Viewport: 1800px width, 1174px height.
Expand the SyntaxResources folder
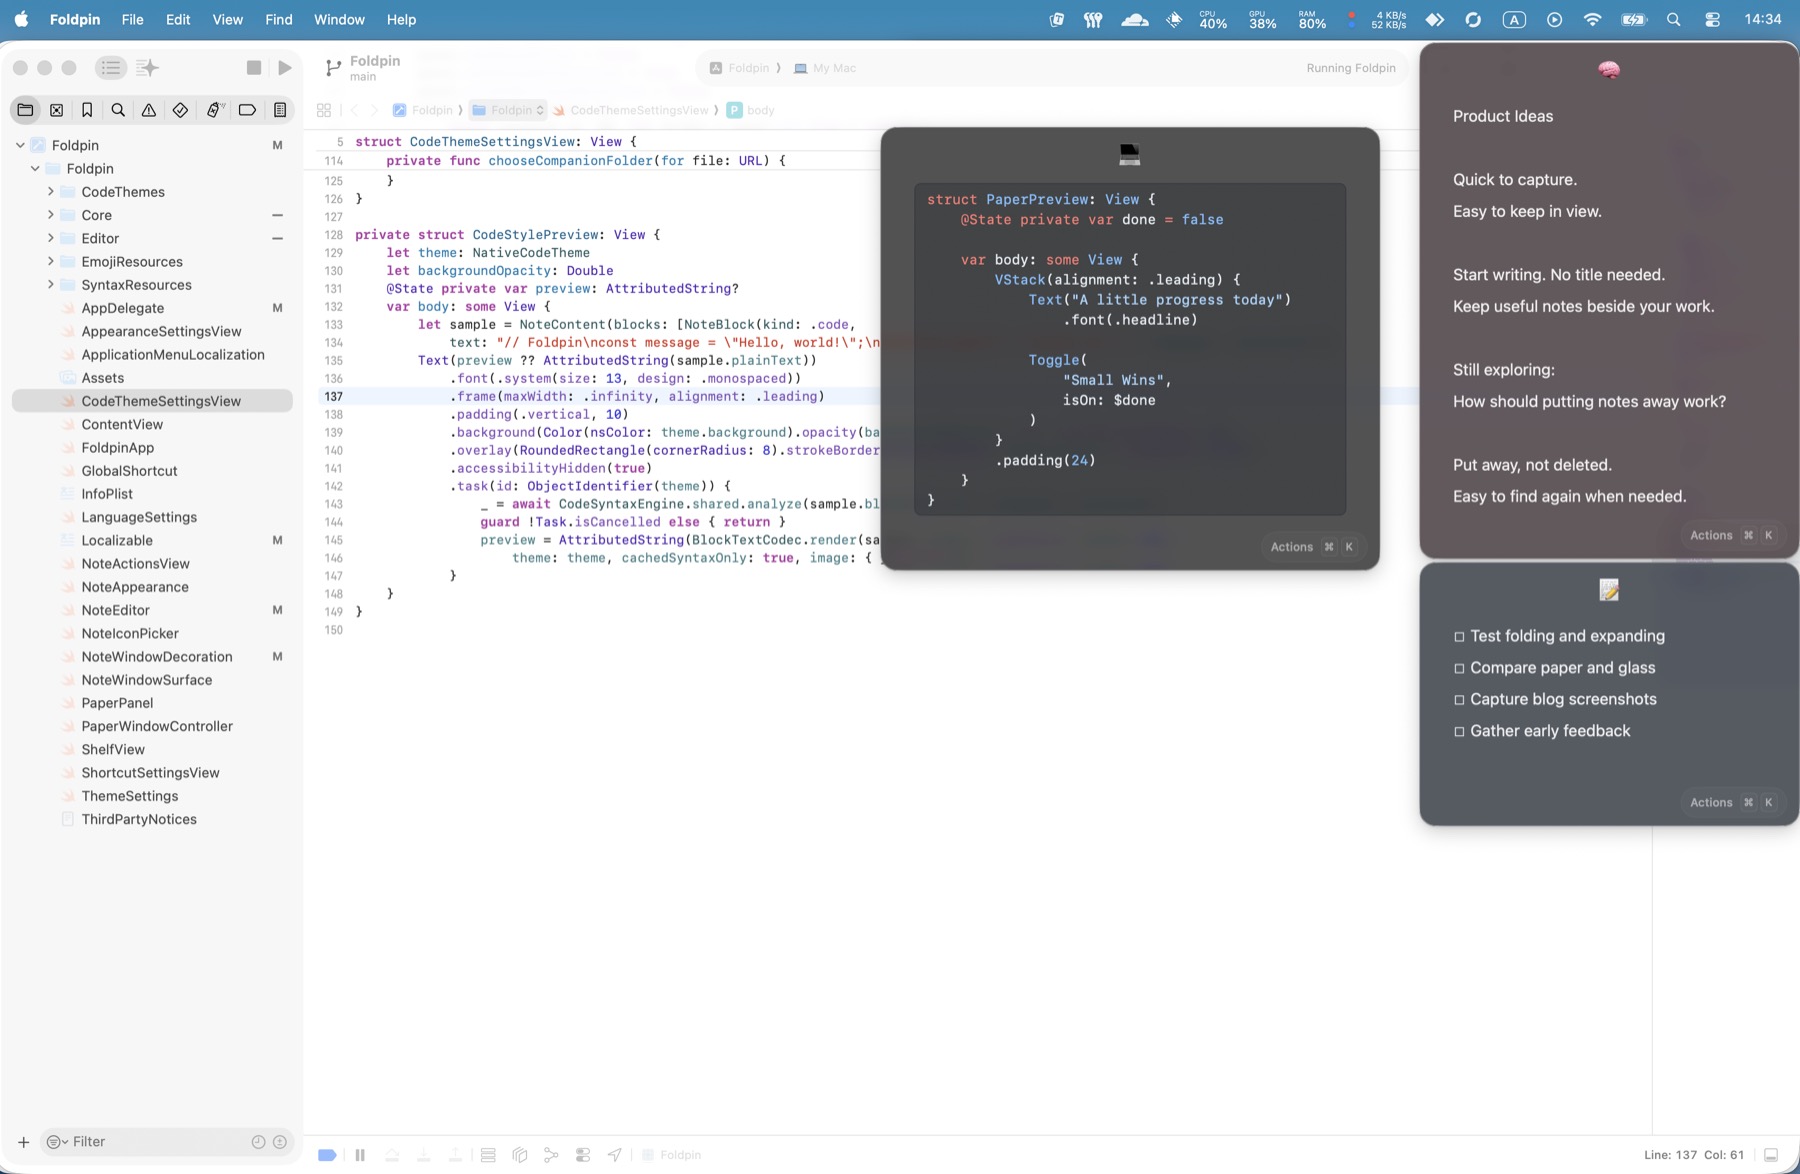(x=51, y=285)
